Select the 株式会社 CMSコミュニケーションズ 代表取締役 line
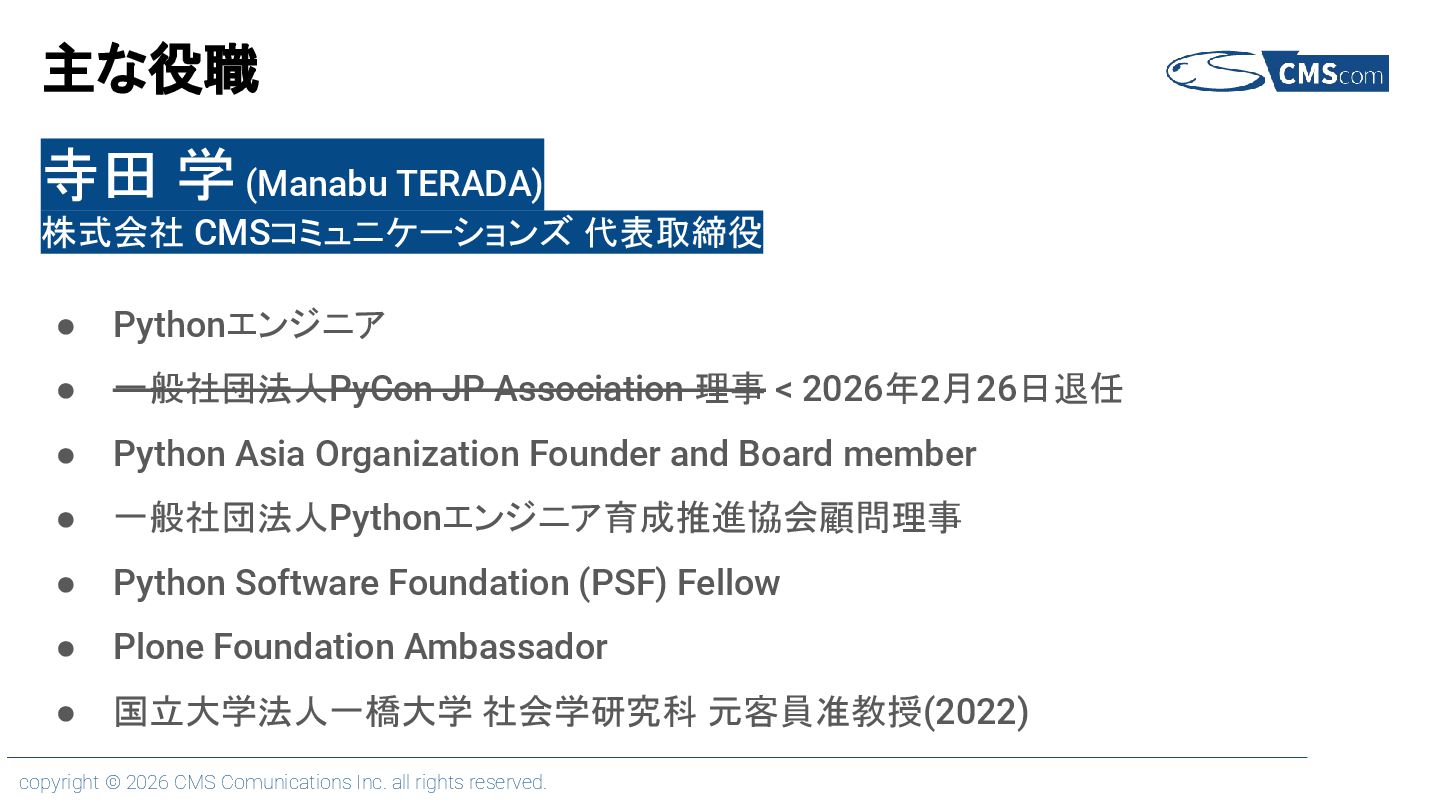1440x810 pixels. [x=402, y=232]
